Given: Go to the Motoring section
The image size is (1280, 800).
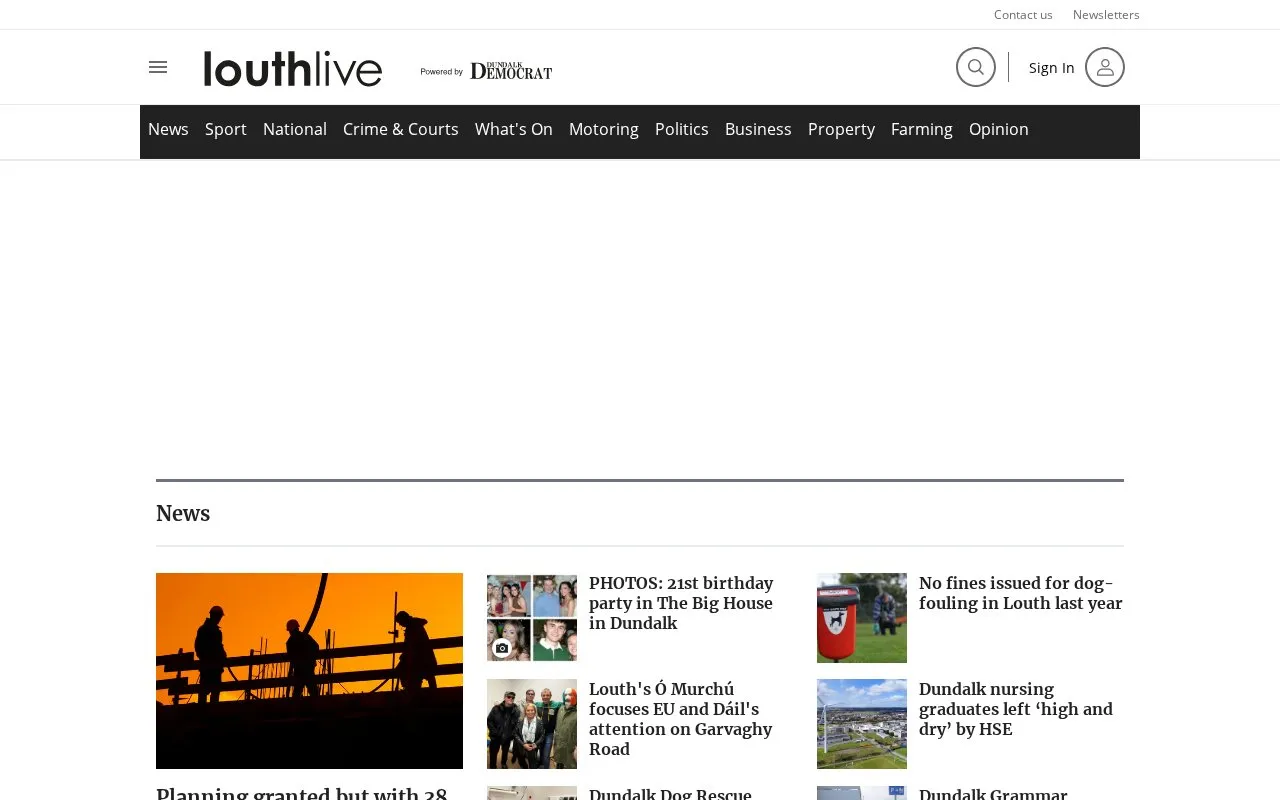Looking at the screenshot, I should [x=604, y=129].
